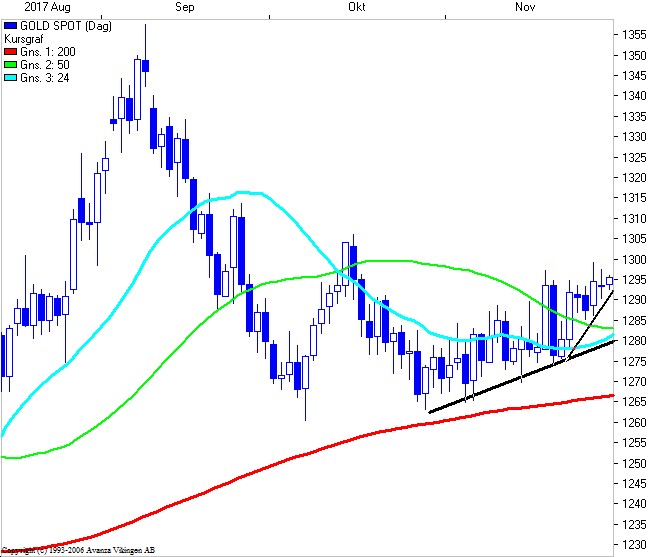649x557 pixels.
Task: Click the blue GOLD SPOT legend swatch
Action: [x=10, y=24]
